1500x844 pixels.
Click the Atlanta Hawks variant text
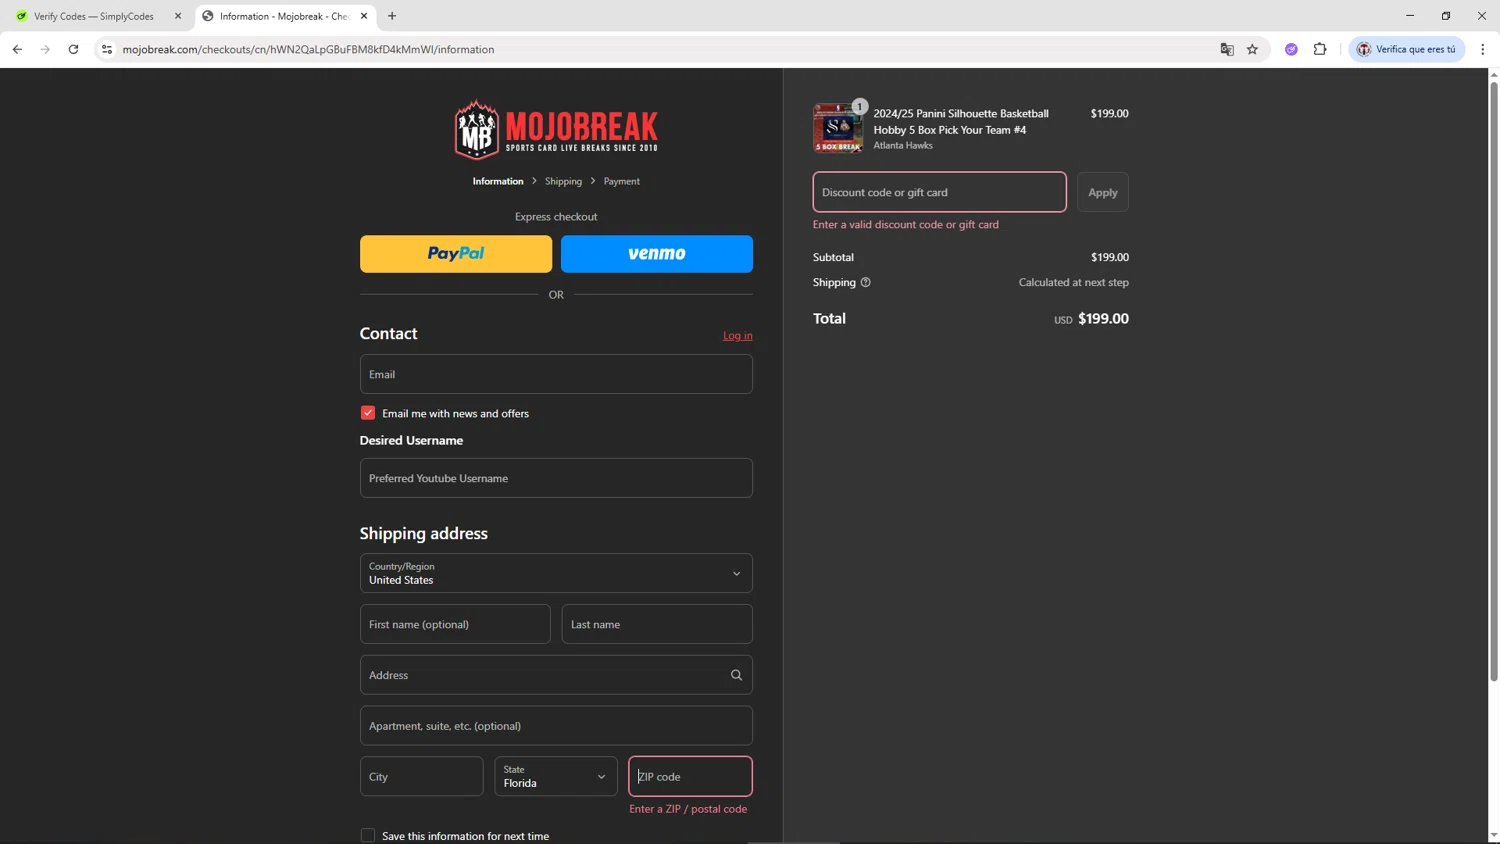tap(903, 145)
